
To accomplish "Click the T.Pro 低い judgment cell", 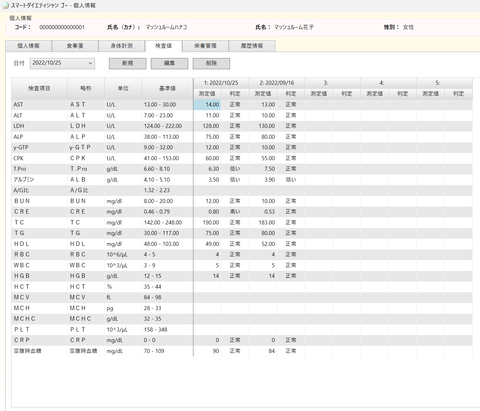I will (x=235, y=169).
